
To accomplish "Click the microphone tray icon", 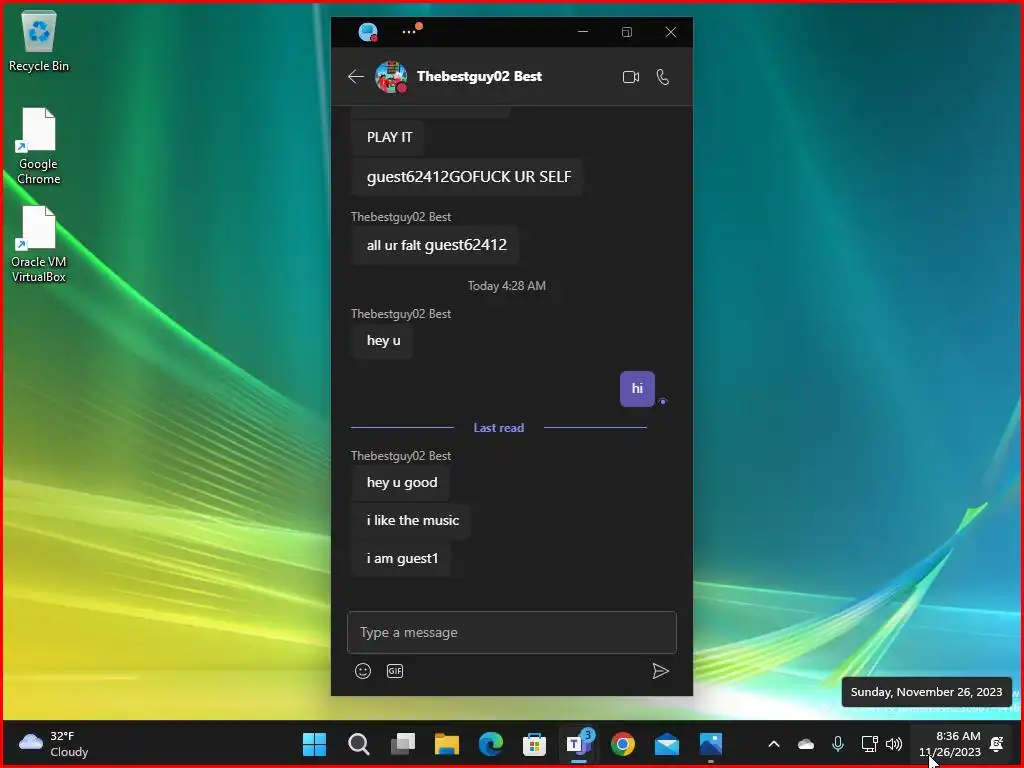I will click(x=838, y=744).
